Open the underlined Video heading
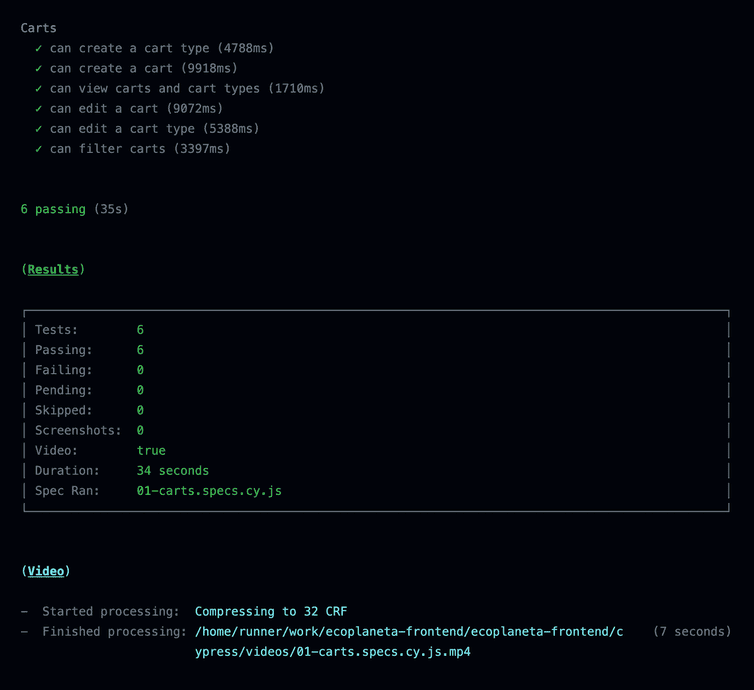Screen dimensions: 754x690 [45, 571]
